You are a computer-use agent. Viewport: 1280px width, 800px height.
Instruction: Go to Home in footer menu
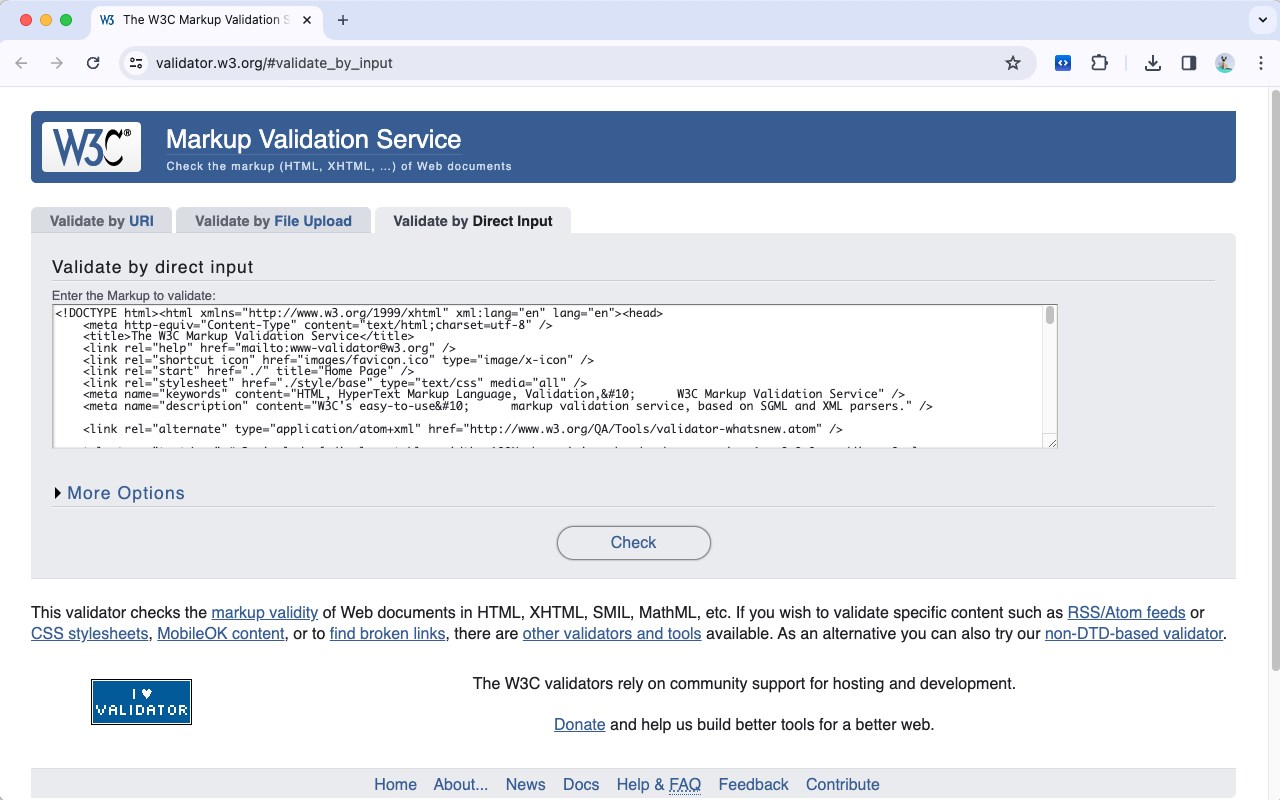(395, 784)
